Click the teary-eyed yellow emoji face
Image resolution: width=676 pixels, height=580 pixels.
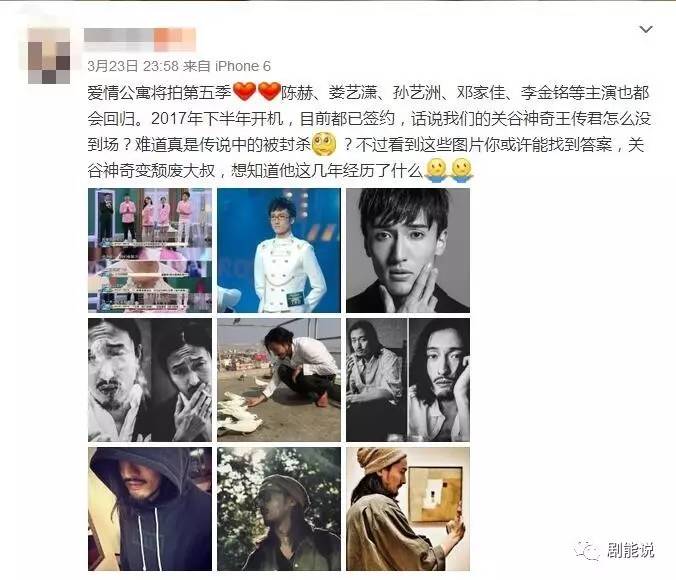point(324,144)
